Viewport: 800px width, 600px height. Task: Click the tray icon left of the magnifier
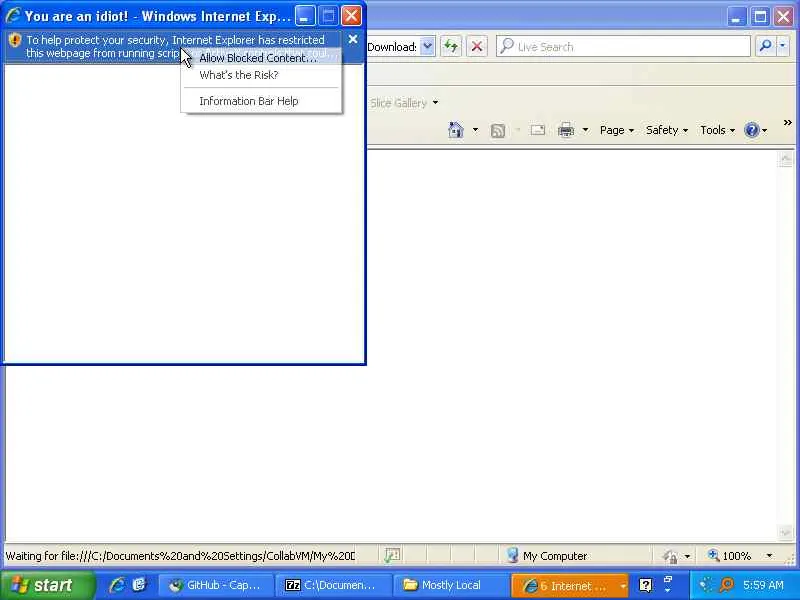(707, 585)
